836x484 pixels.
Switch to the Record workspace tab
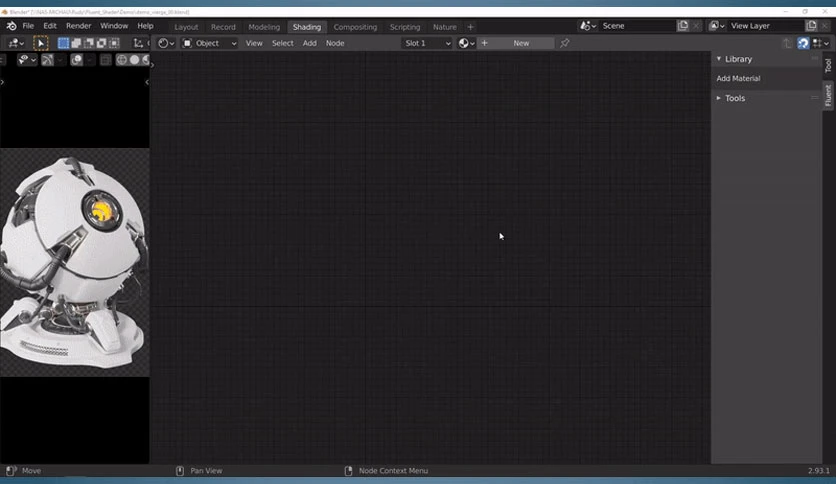pos(223,27)
